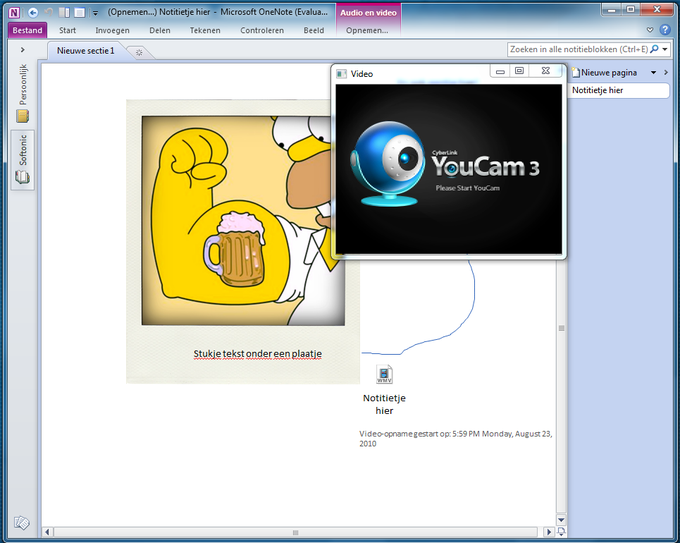Open the Beeld ribbon tab
Image resolution: width=680 pixels, height=543 pixels.
pyautogui.click(x=314, y=30)
